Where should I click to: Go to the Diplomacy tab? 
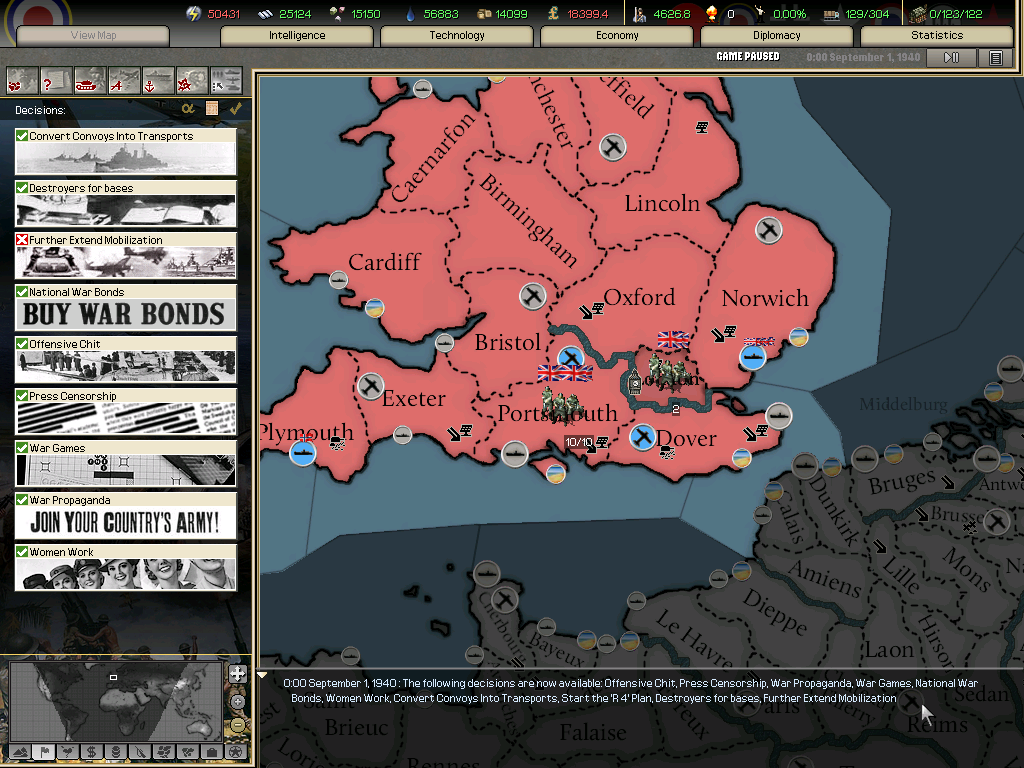pyautogui.click(x=776, y=35)
